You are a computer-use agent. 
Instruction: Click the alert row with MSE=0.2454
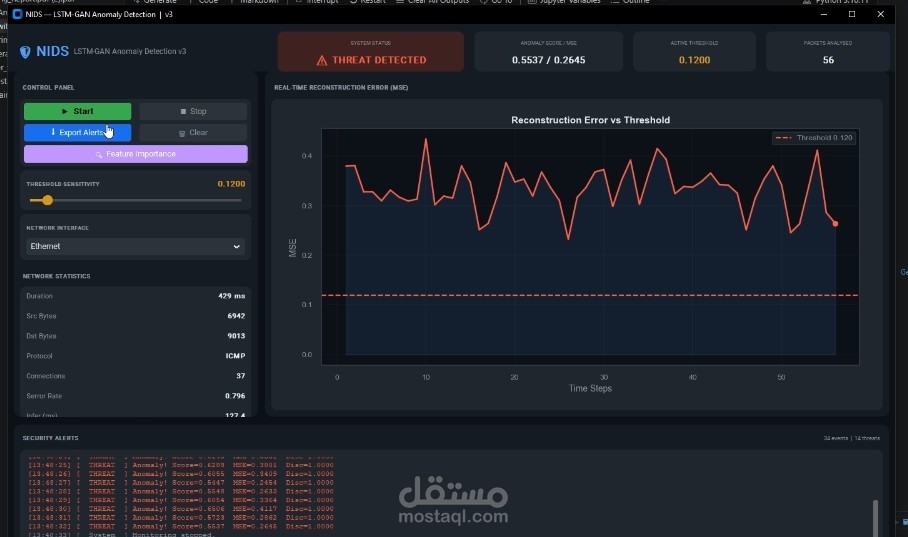tap(181, 483)
